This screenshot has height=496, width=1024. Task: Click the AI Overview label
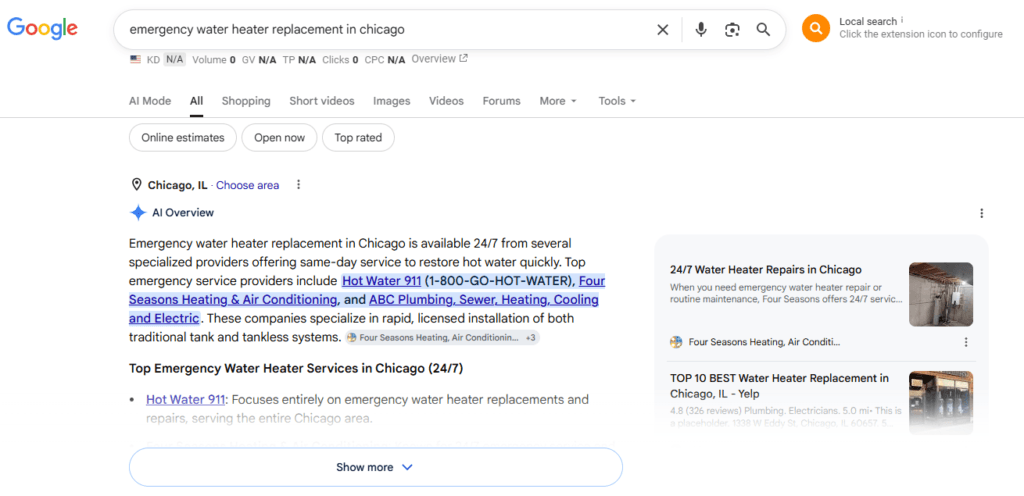(183, 213)
